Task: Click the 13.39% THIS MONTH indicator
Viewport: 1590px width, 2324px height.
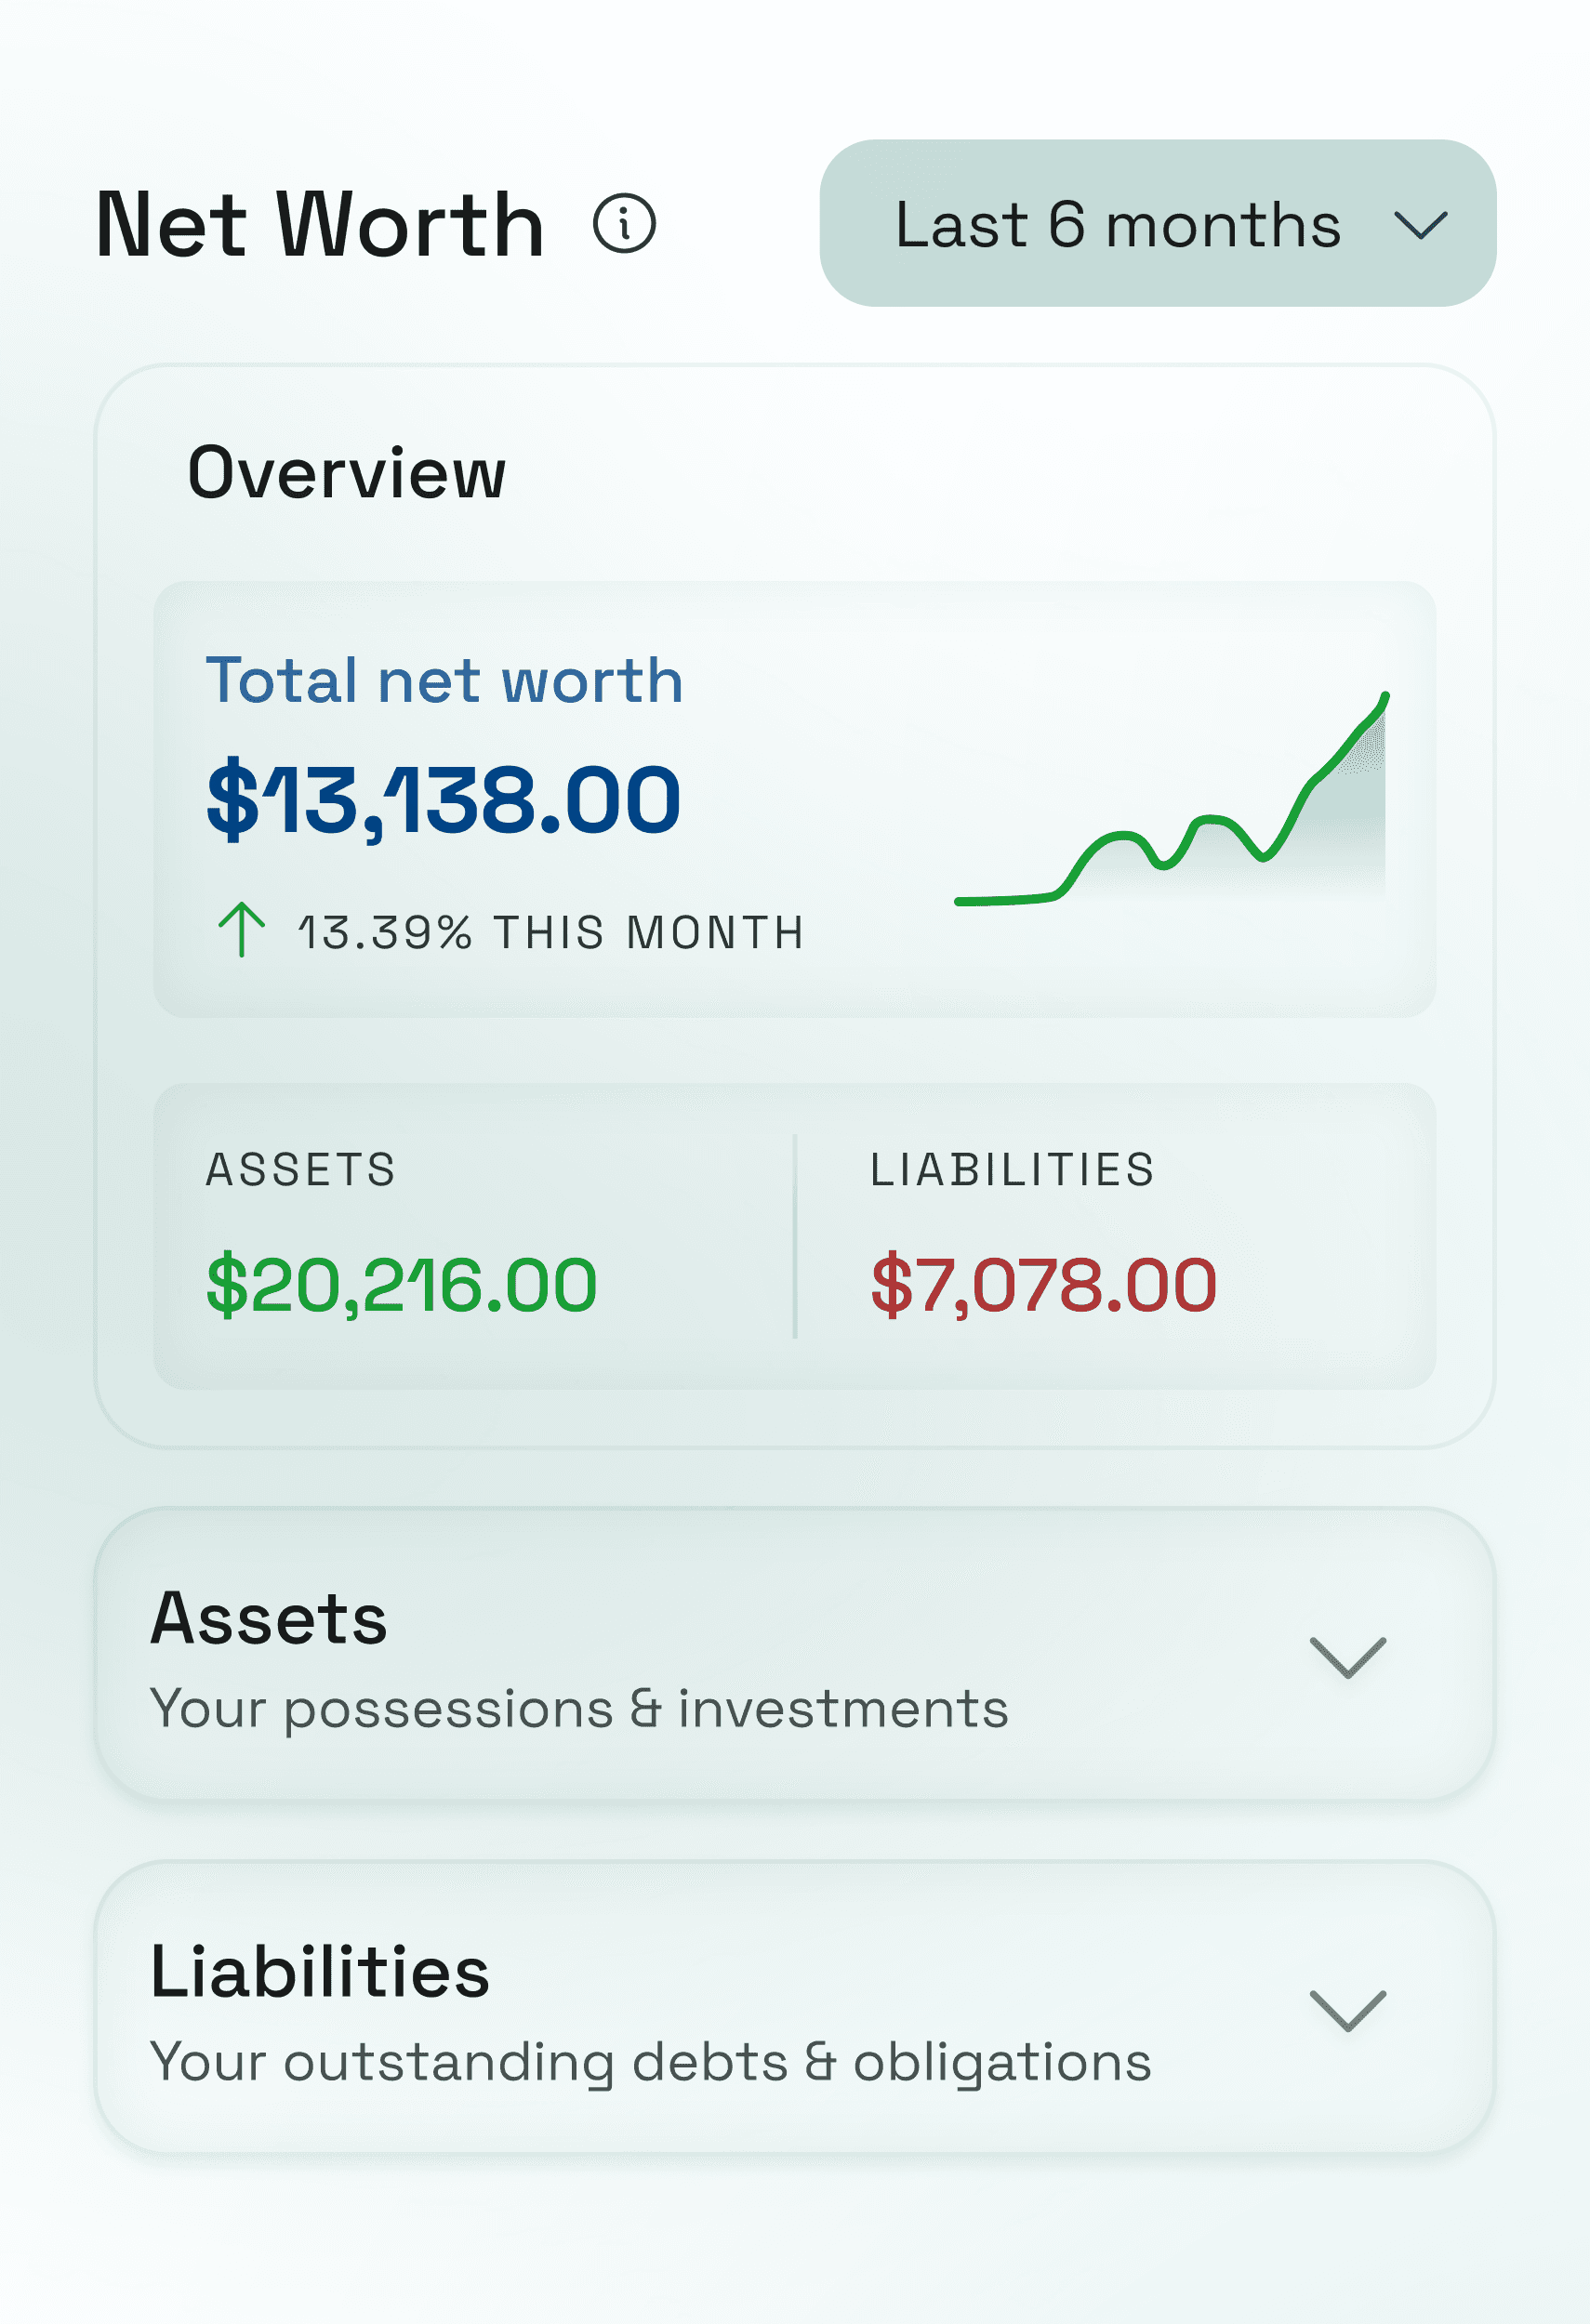Action: coord(548,933)
